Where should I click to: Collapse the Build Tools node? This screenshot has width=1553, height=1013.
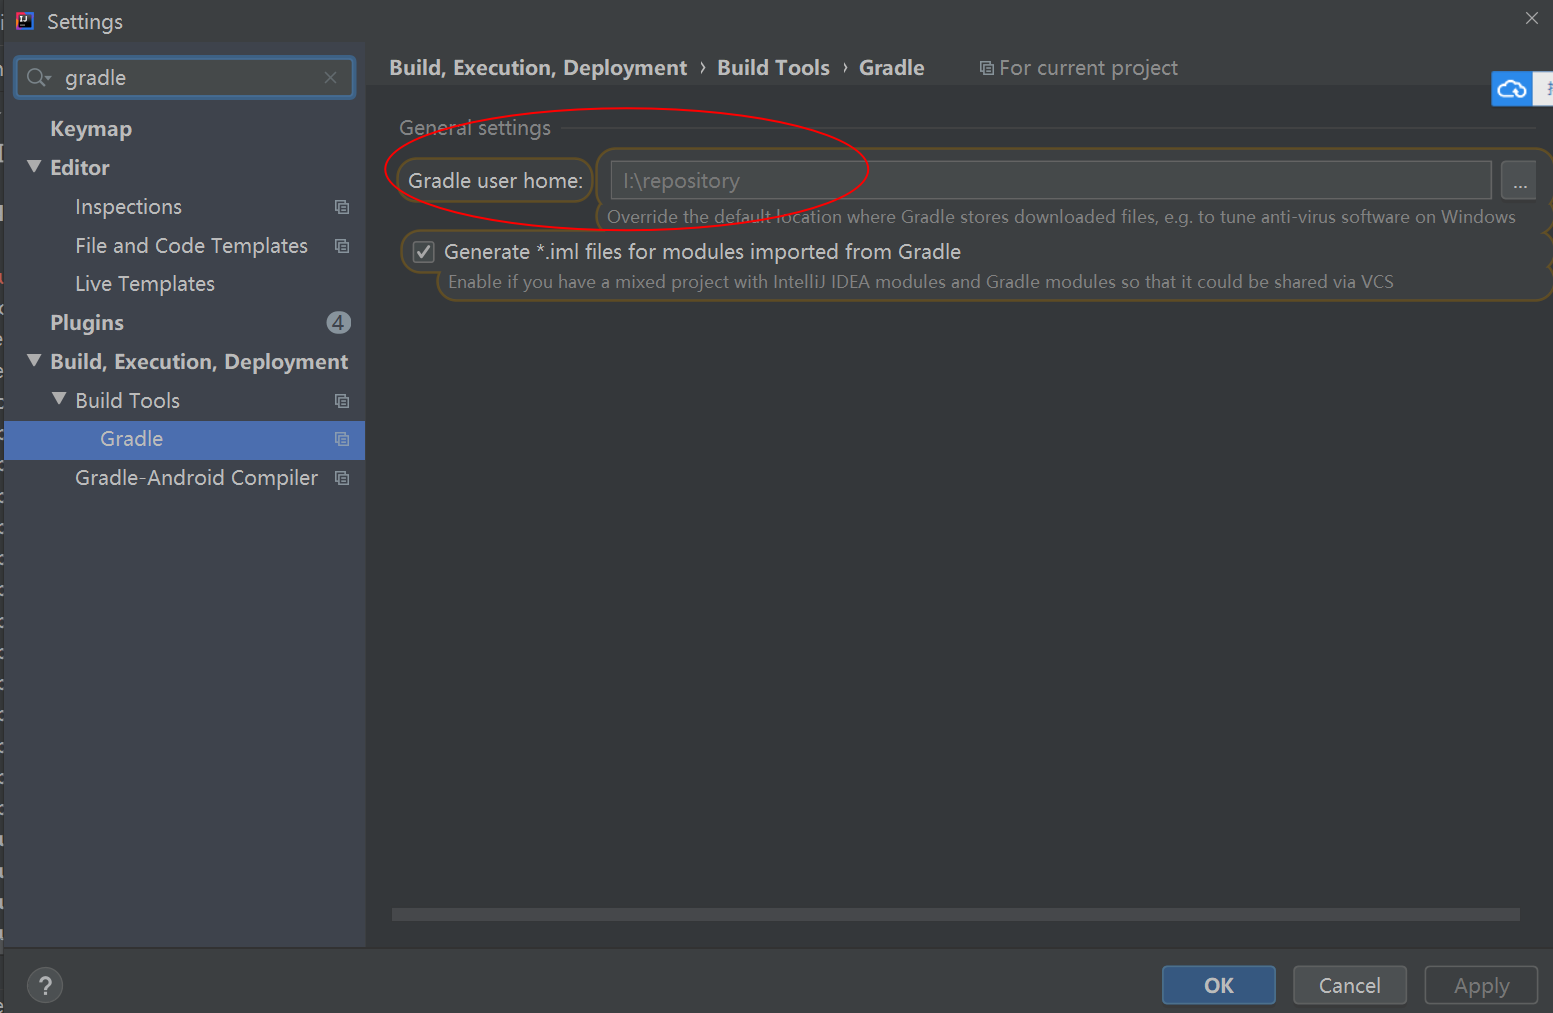pyautogui.click(x=59, y=399)
